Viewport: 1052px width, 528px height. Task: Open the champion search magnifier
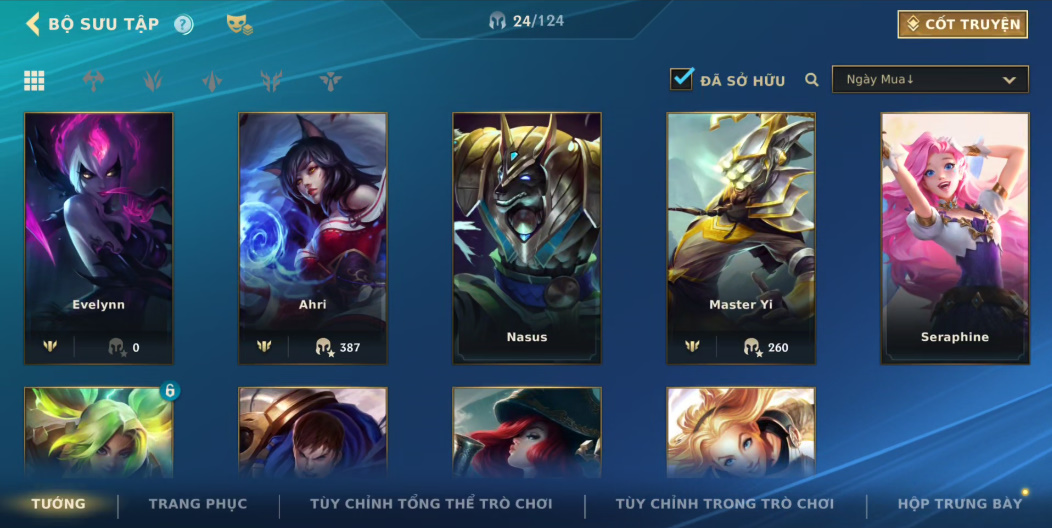812,80
